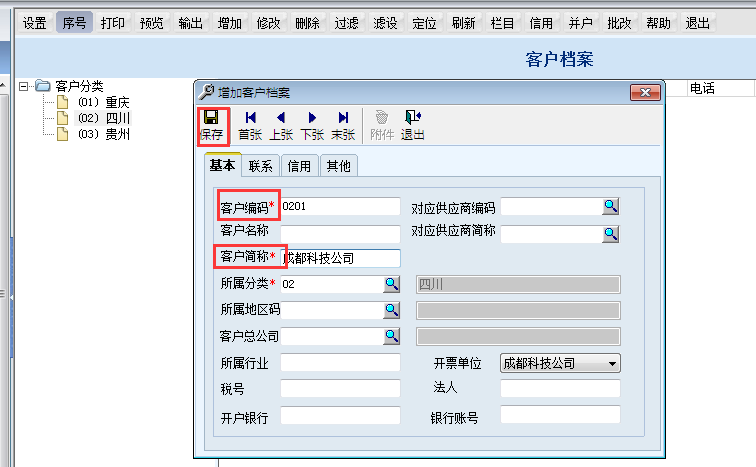Click 栏目 in main toolbar
The image size is (756, 467).
point(502,23)
